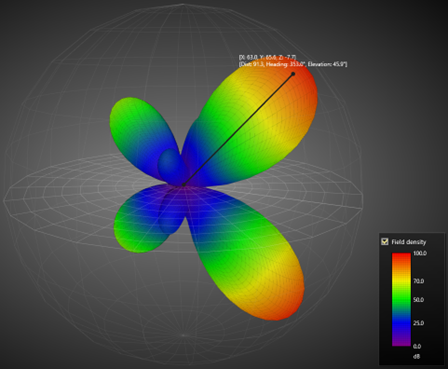
Task: Click the rainbow color gradient bar in legend
Action: pyautogui.click(x=401, y=299)
